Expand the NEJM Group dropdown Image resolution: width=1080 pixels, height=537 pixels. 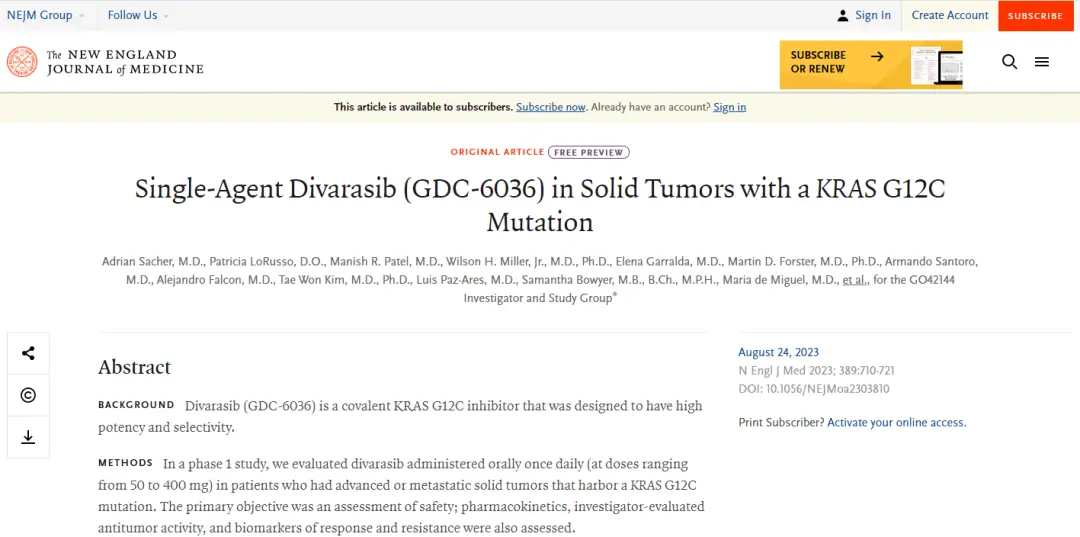point(46,15)
